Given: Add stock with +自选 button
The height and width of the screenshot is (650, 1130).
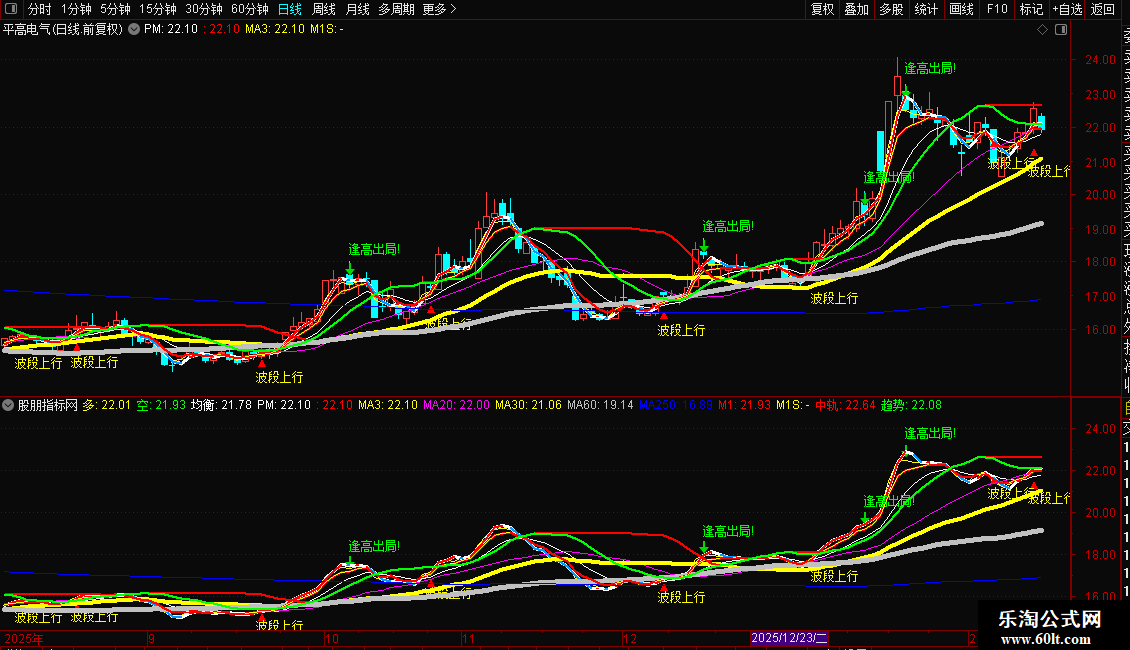Looking at the screenshot, I should click(1067, 9).
